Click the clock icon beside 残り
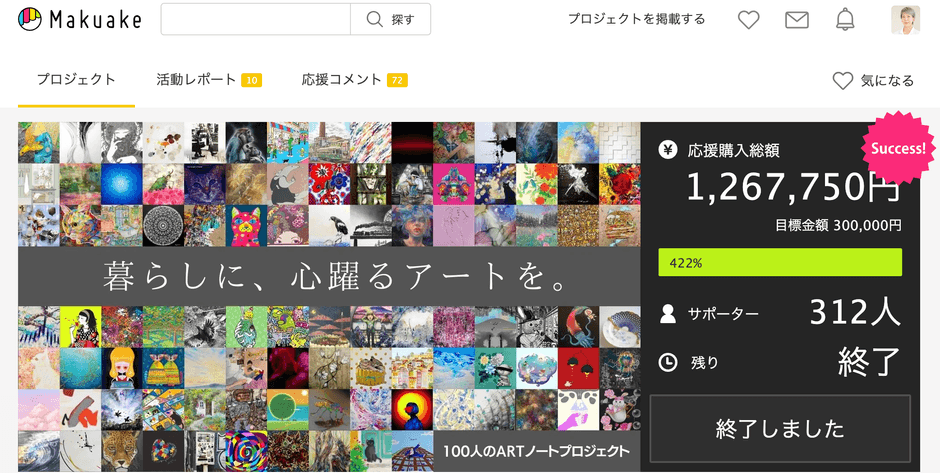Screen dimensions: 940x473 click(x=668, y=362)
